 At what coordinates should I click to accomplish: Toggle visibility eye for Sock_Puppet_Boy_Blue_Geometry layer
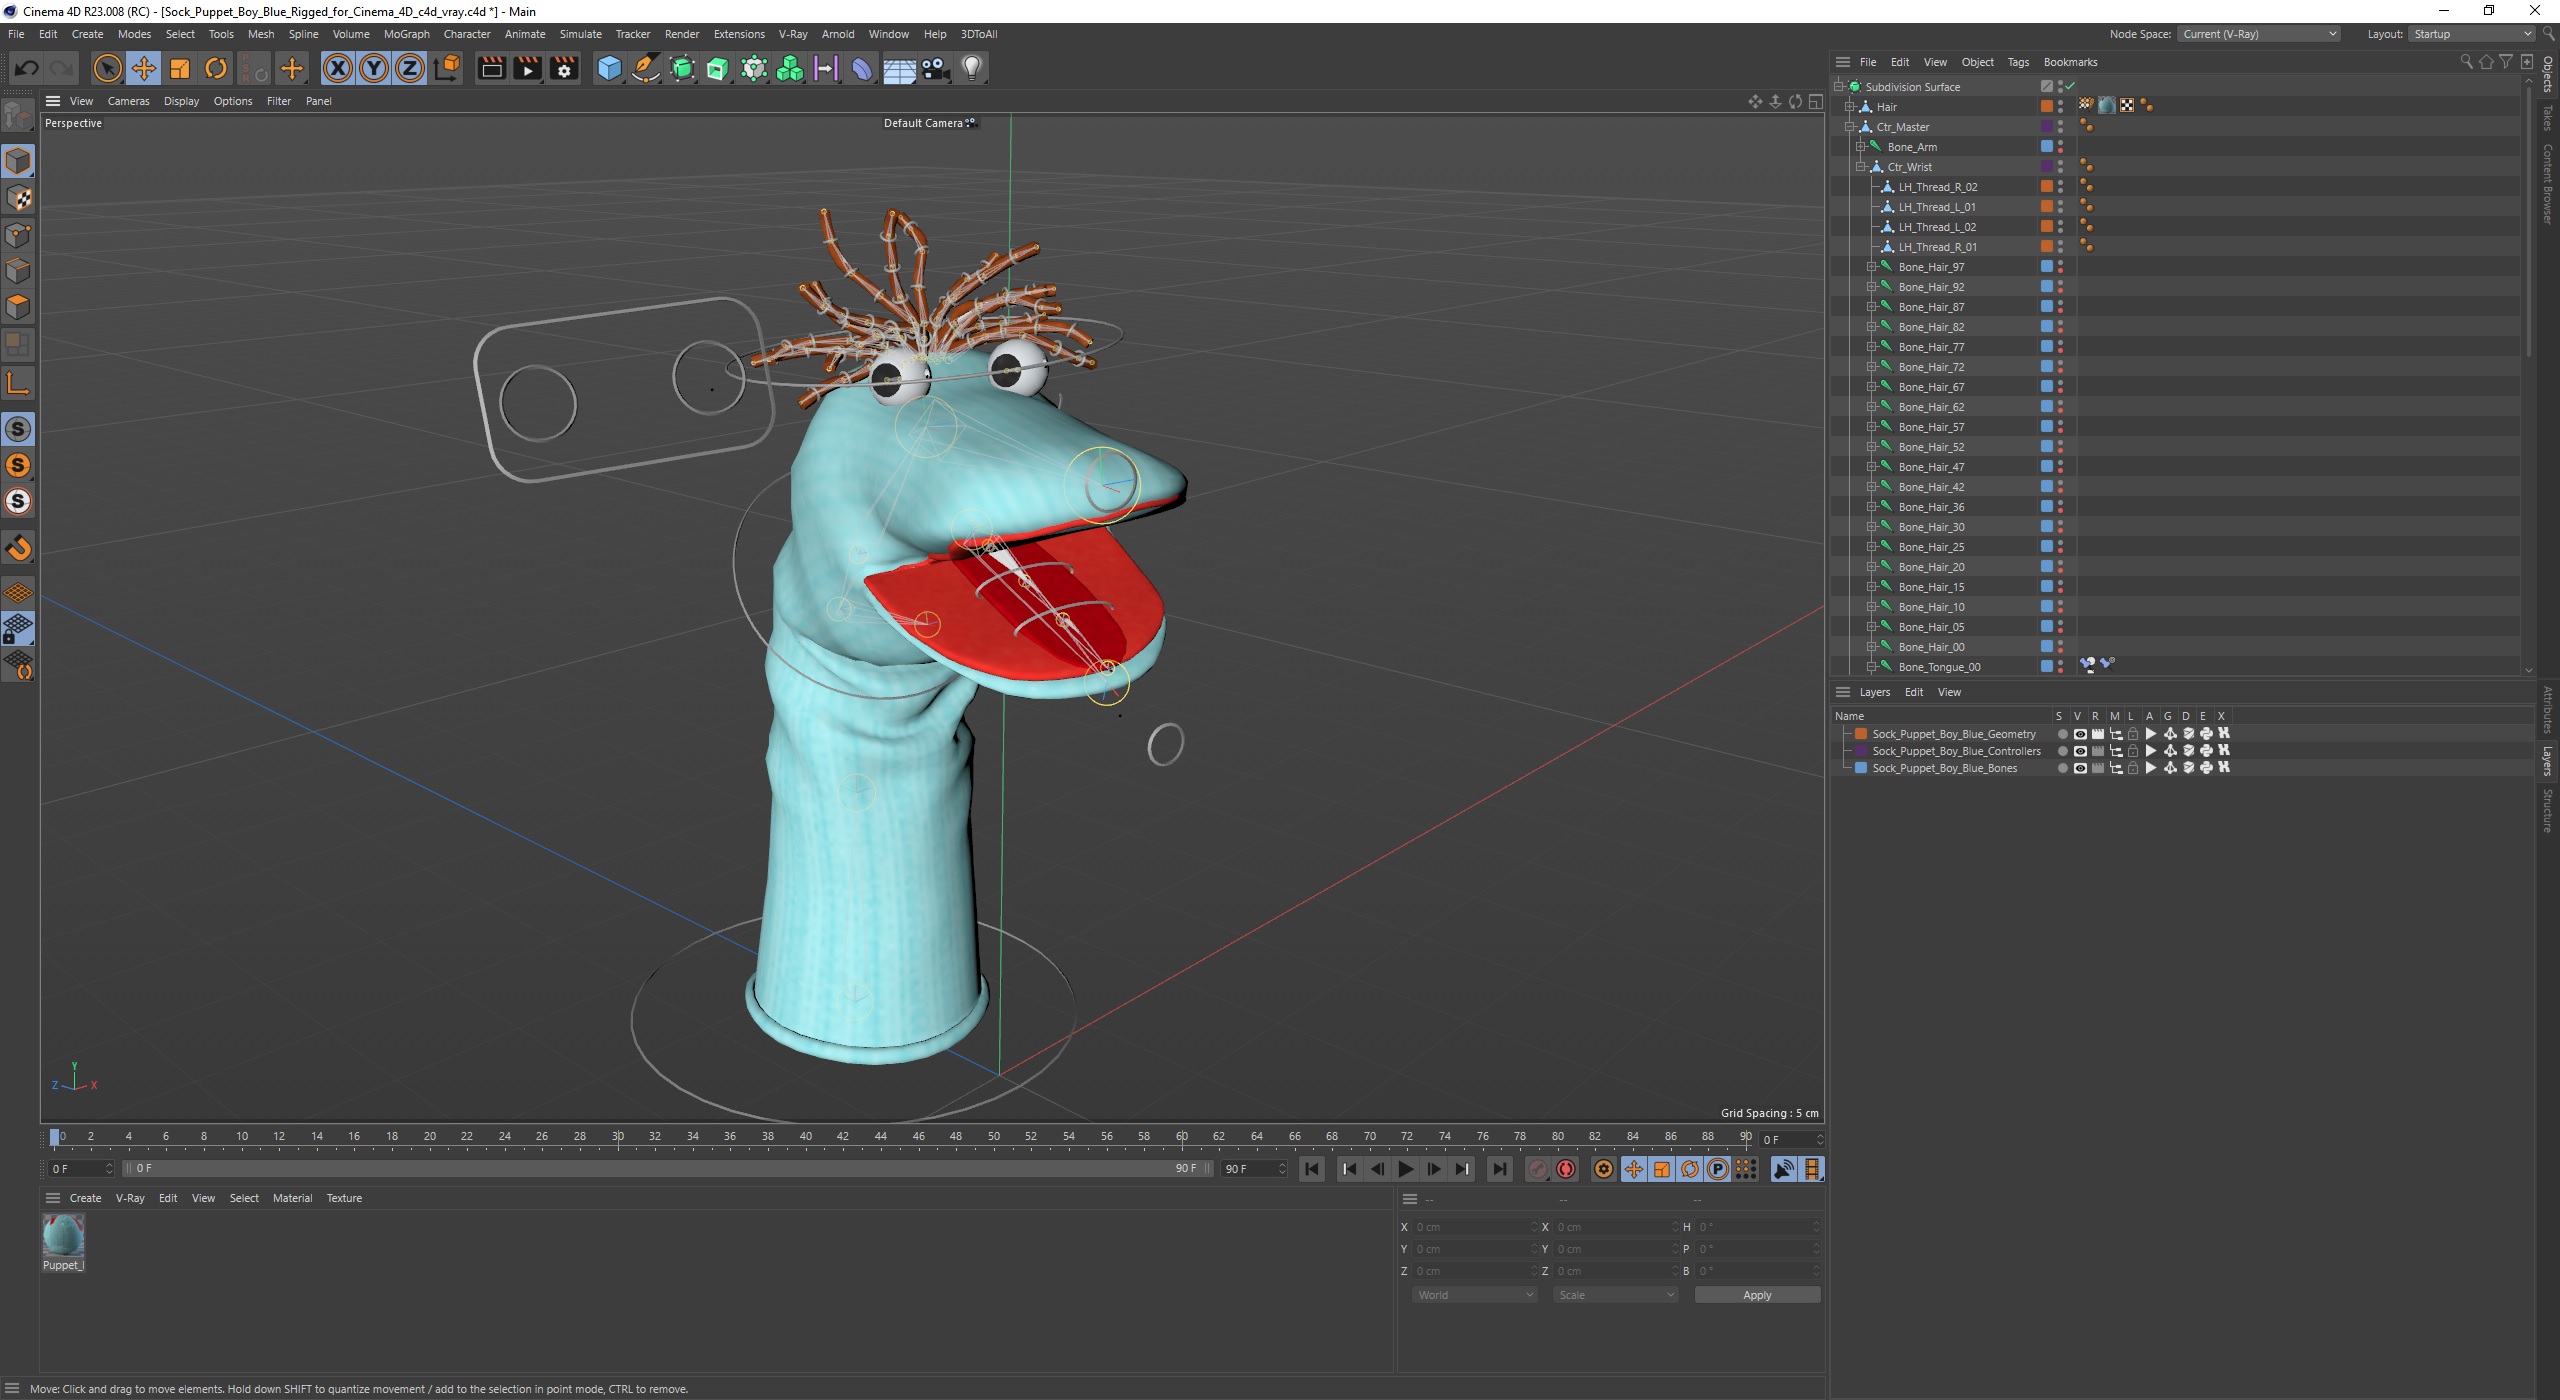2080,734
